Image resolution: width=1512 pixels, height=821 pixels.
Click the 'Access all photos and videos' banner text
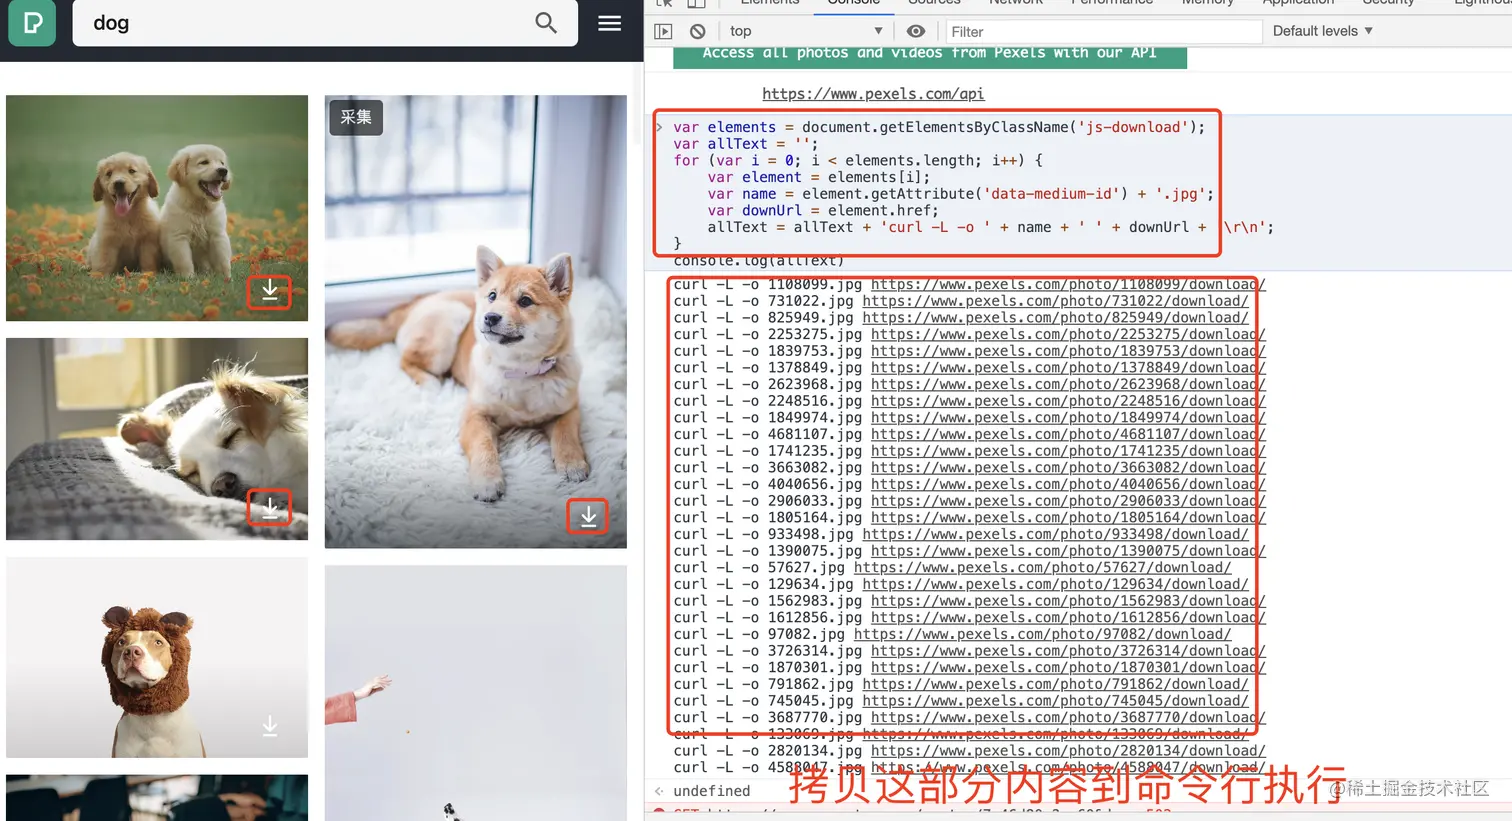929,53
